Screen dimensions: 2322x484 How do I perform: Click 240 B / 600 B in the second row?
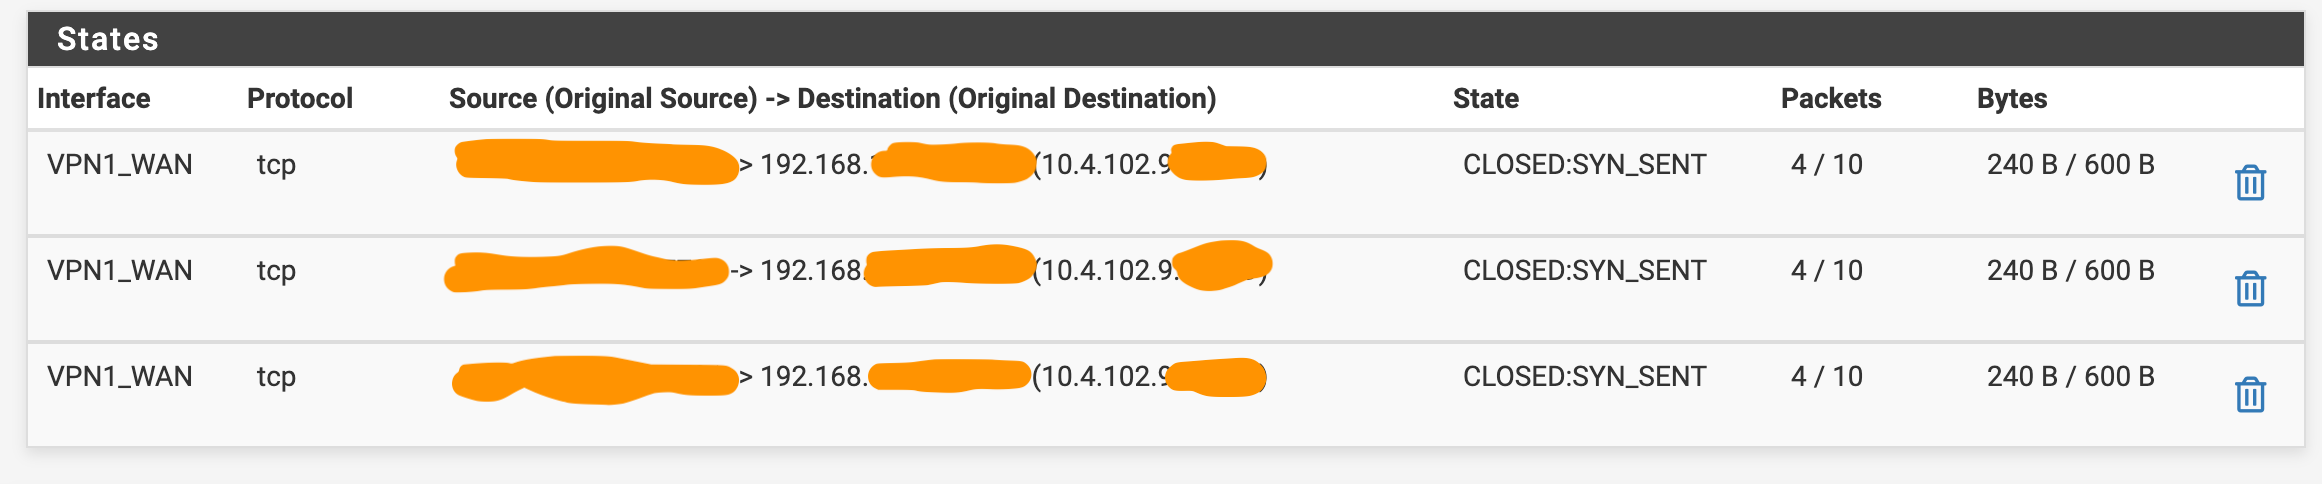pos(2071,270)
